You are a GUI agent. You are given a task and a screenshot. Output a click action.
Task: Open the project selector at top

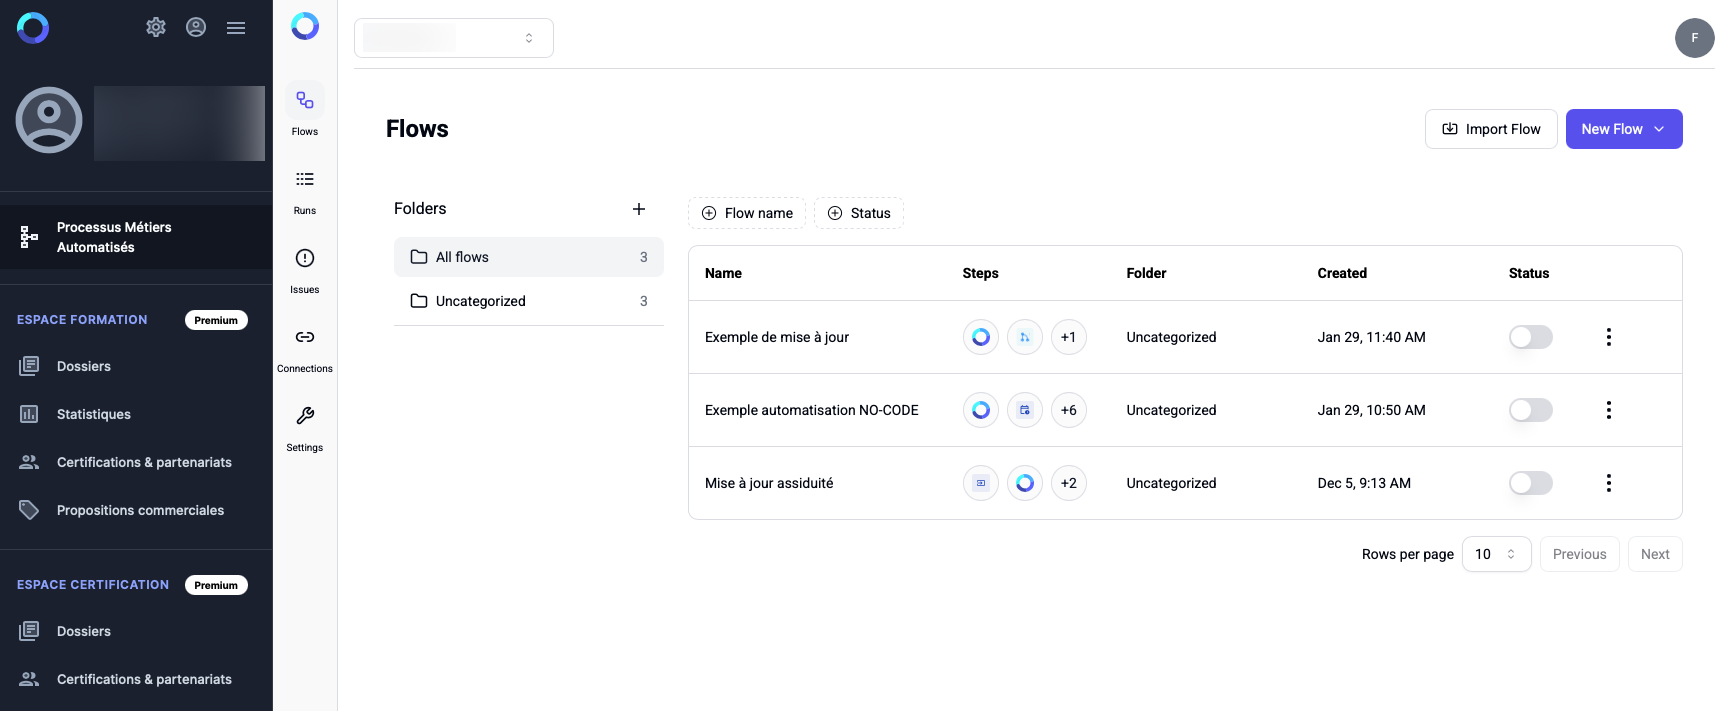pyautogui.click(x=454, y=38)
